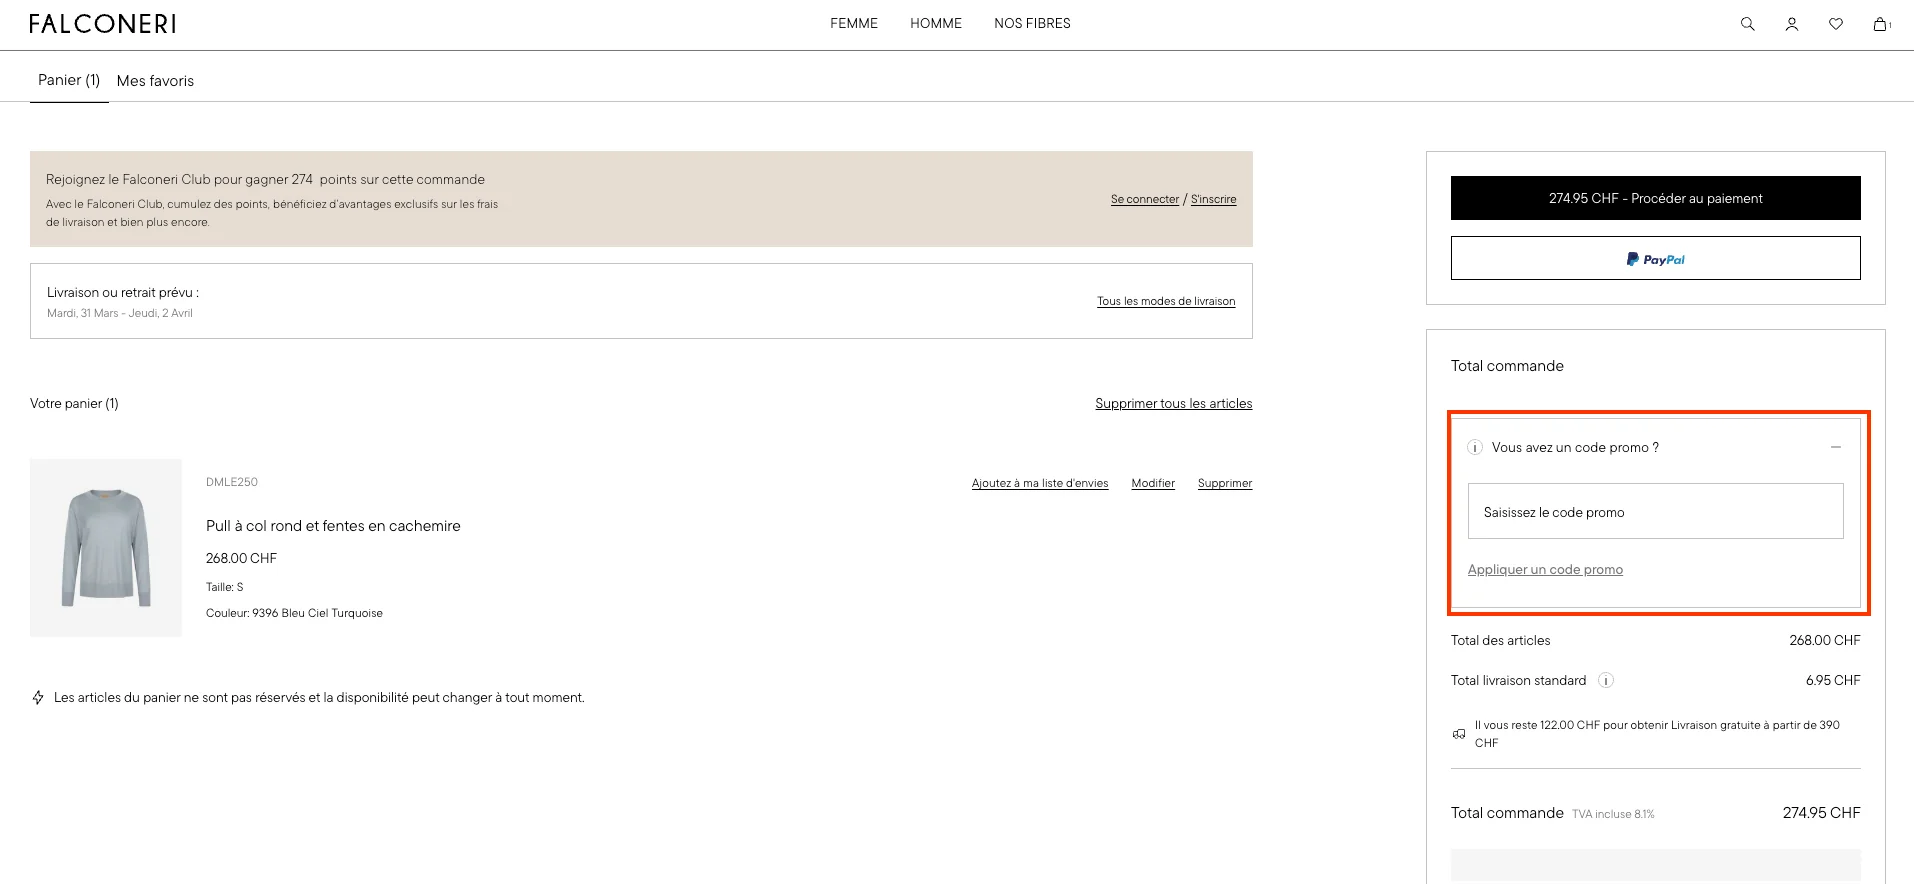Click Modifier for the cashmere pull
Viewport: 1914px width, 884px height.
point(1152,483)
